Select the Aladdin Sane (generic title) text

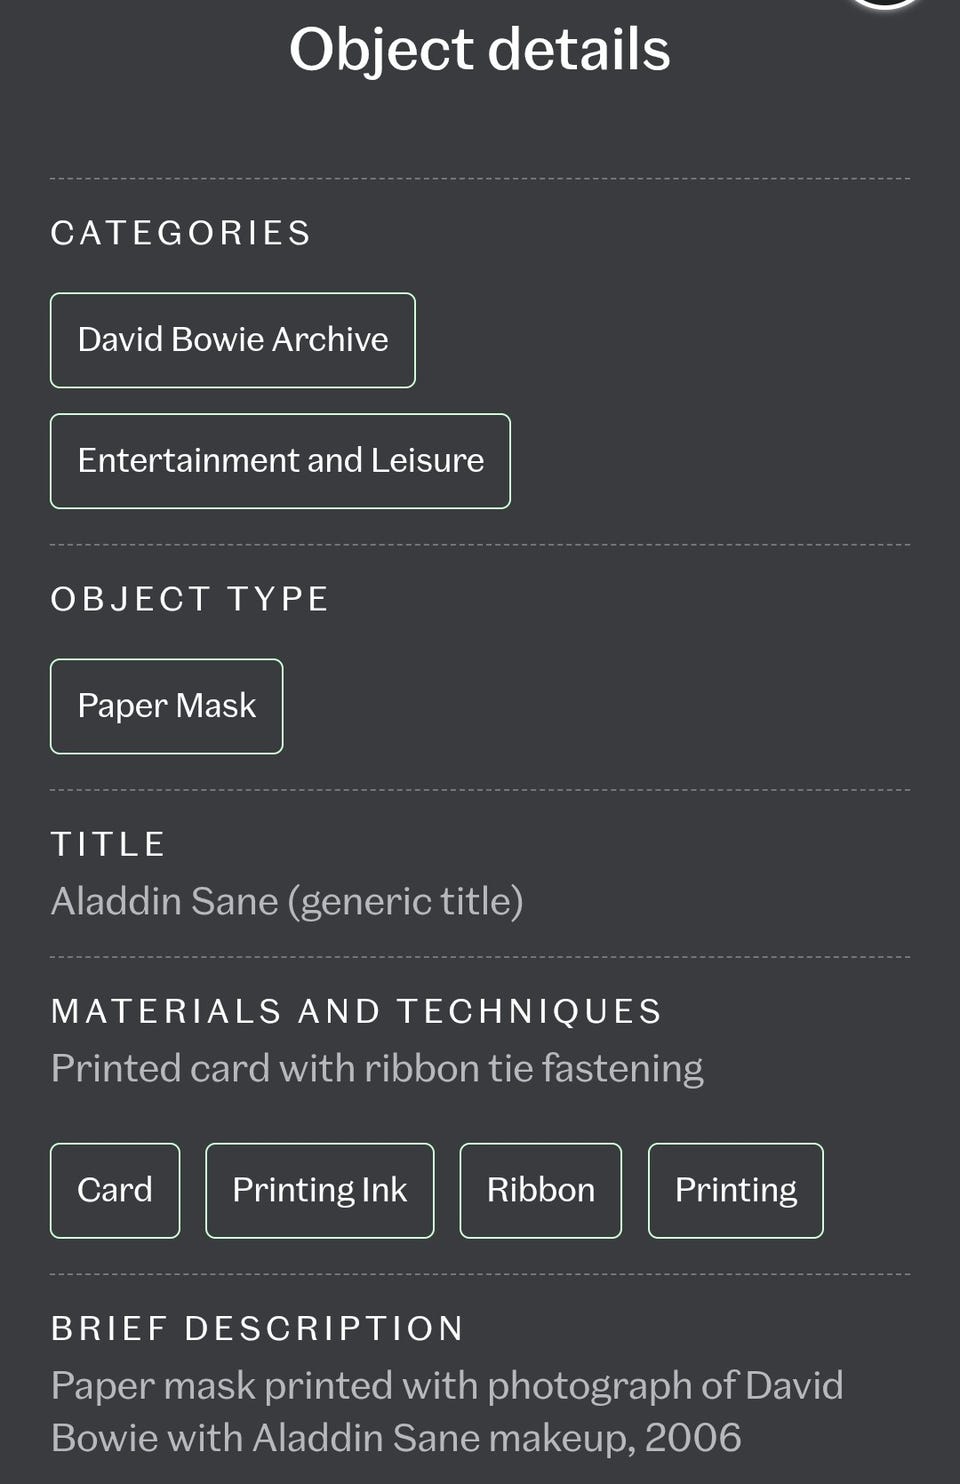click(287, 901)
